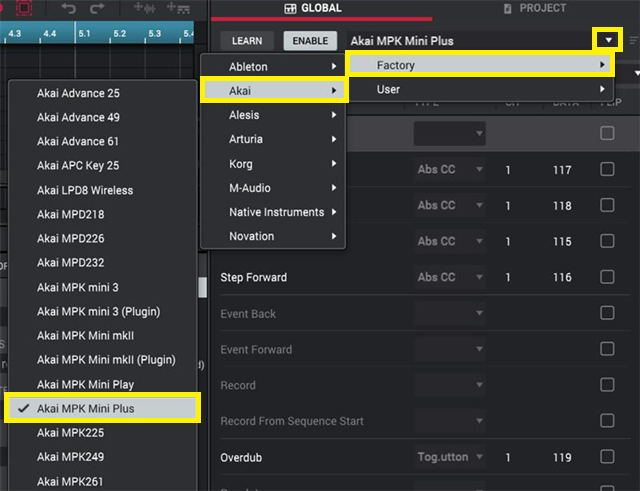Click the move-audio-waveform icon in the toolbar
The height and width of the screenshot is (491, 640).
tap(144, 8)
